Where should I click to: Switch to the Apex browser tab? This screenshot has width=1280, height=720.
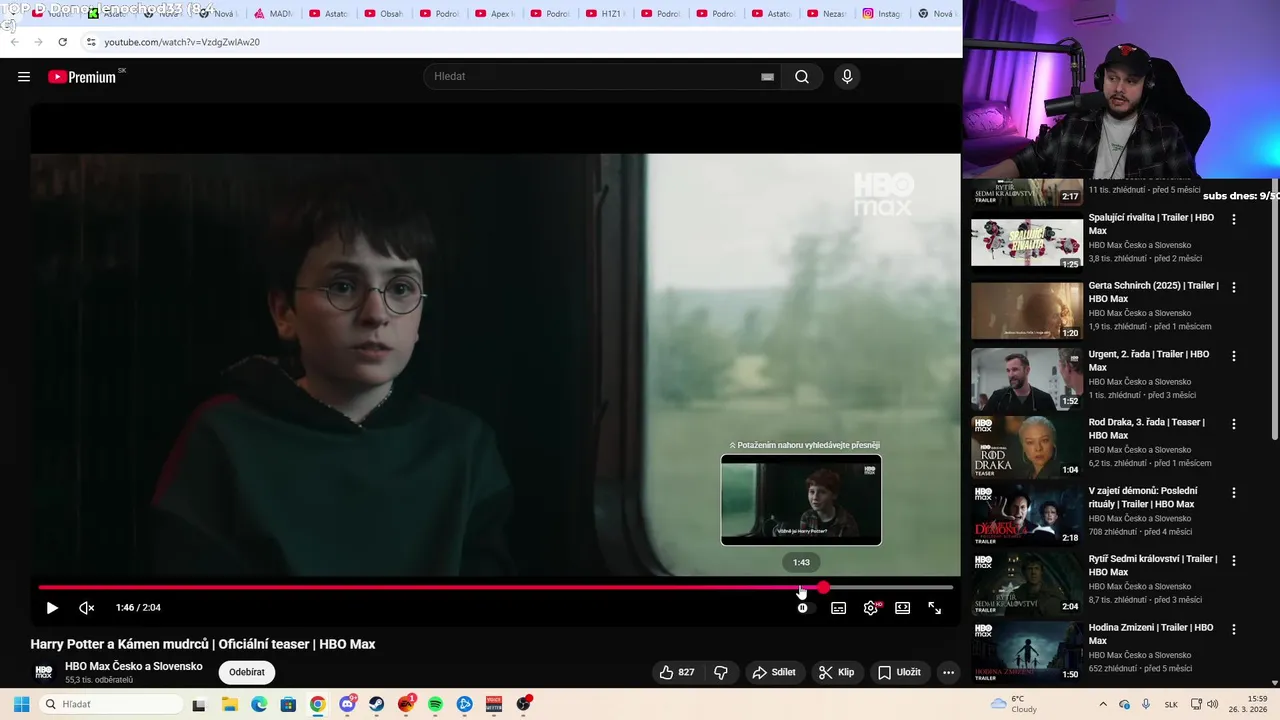tap(494, 14)
